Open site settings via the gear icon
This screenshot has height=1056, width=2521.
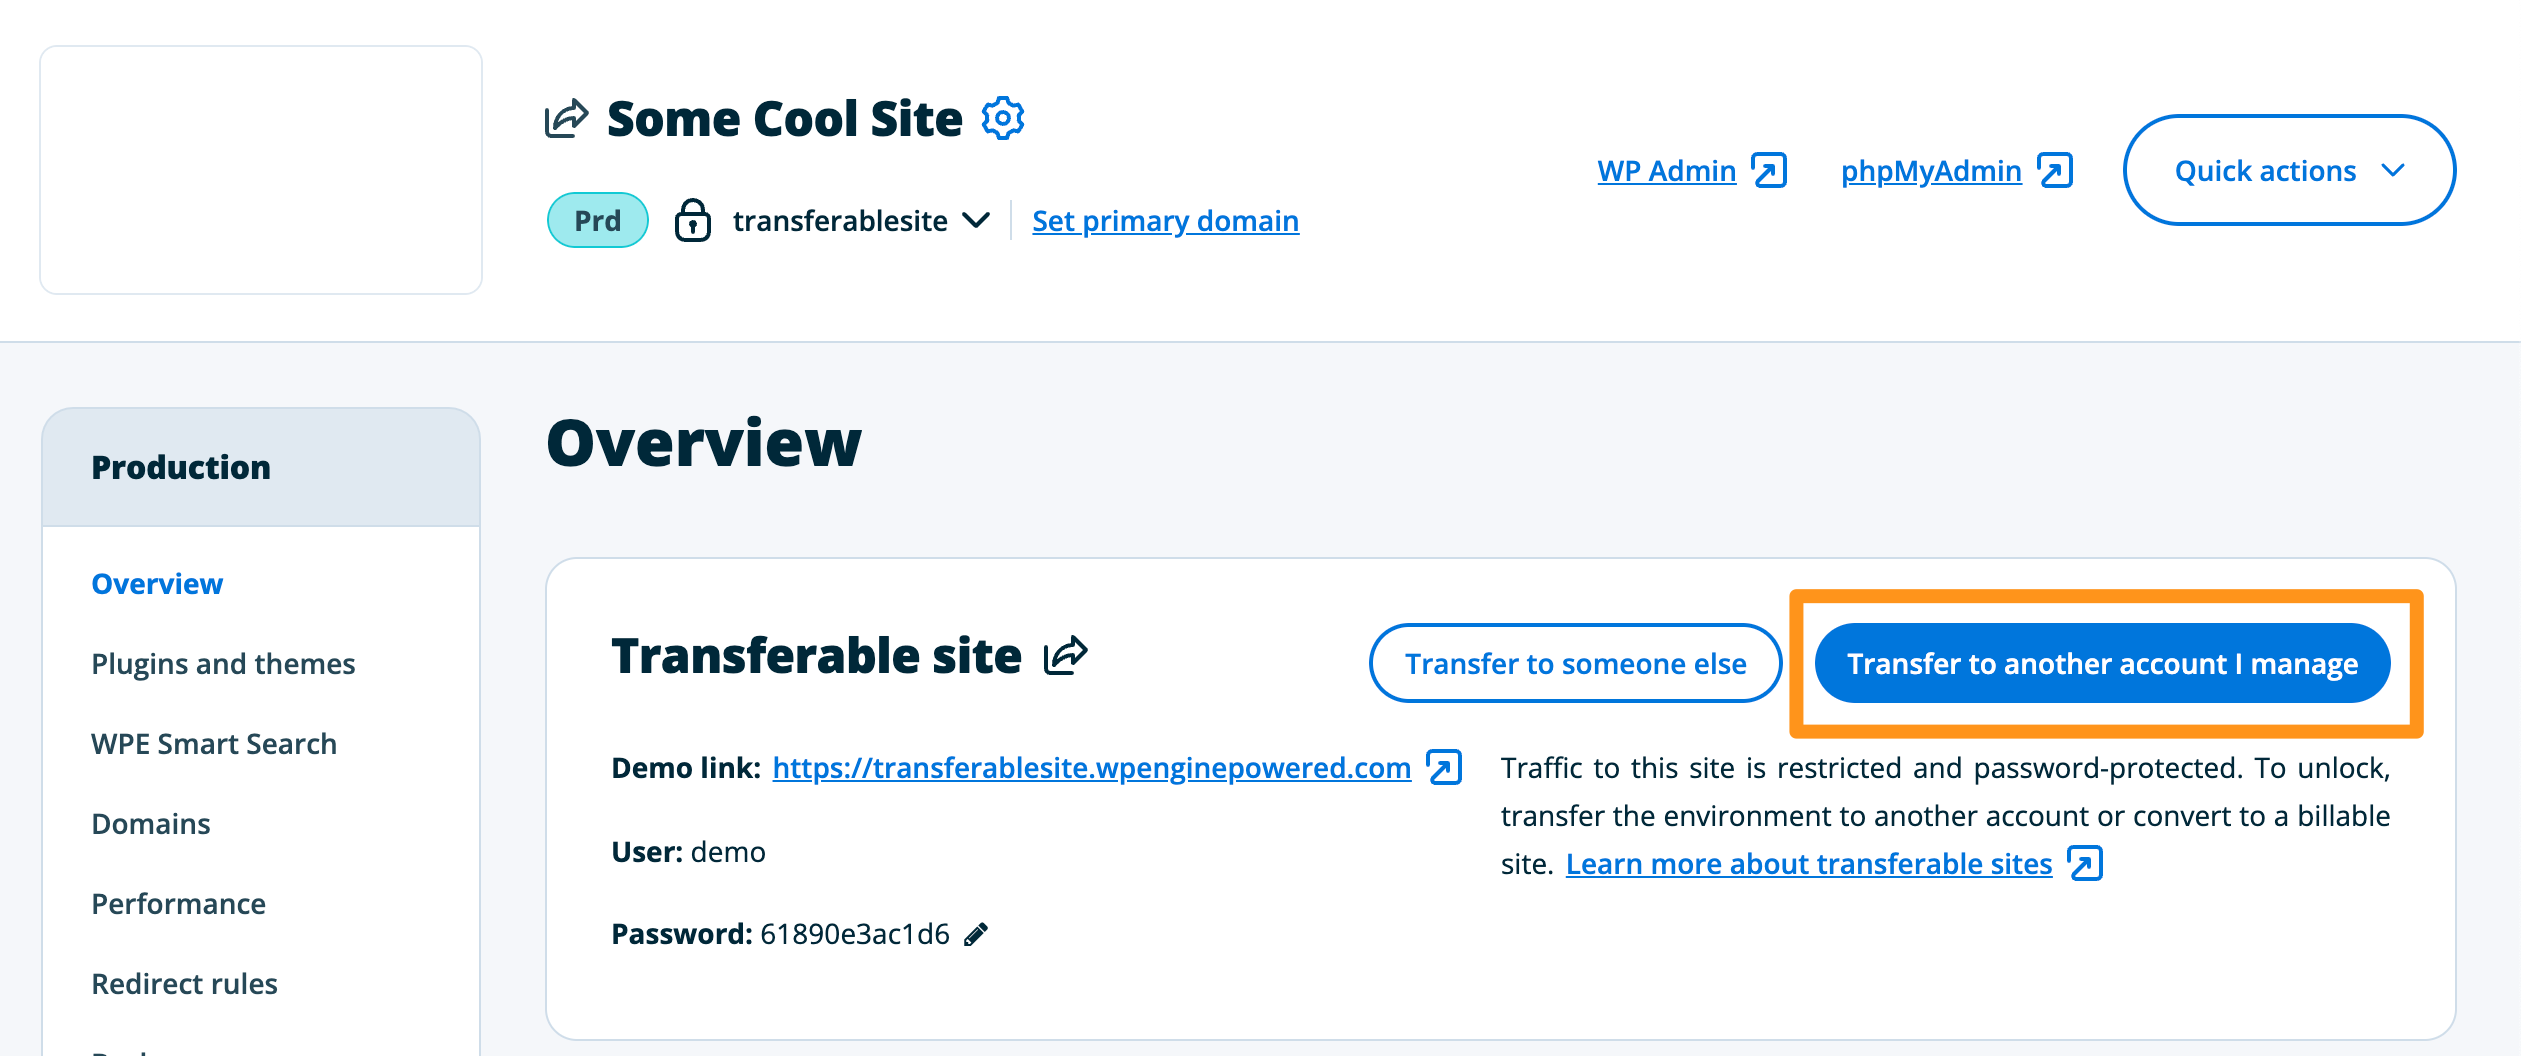click(x=1001, y=117)
